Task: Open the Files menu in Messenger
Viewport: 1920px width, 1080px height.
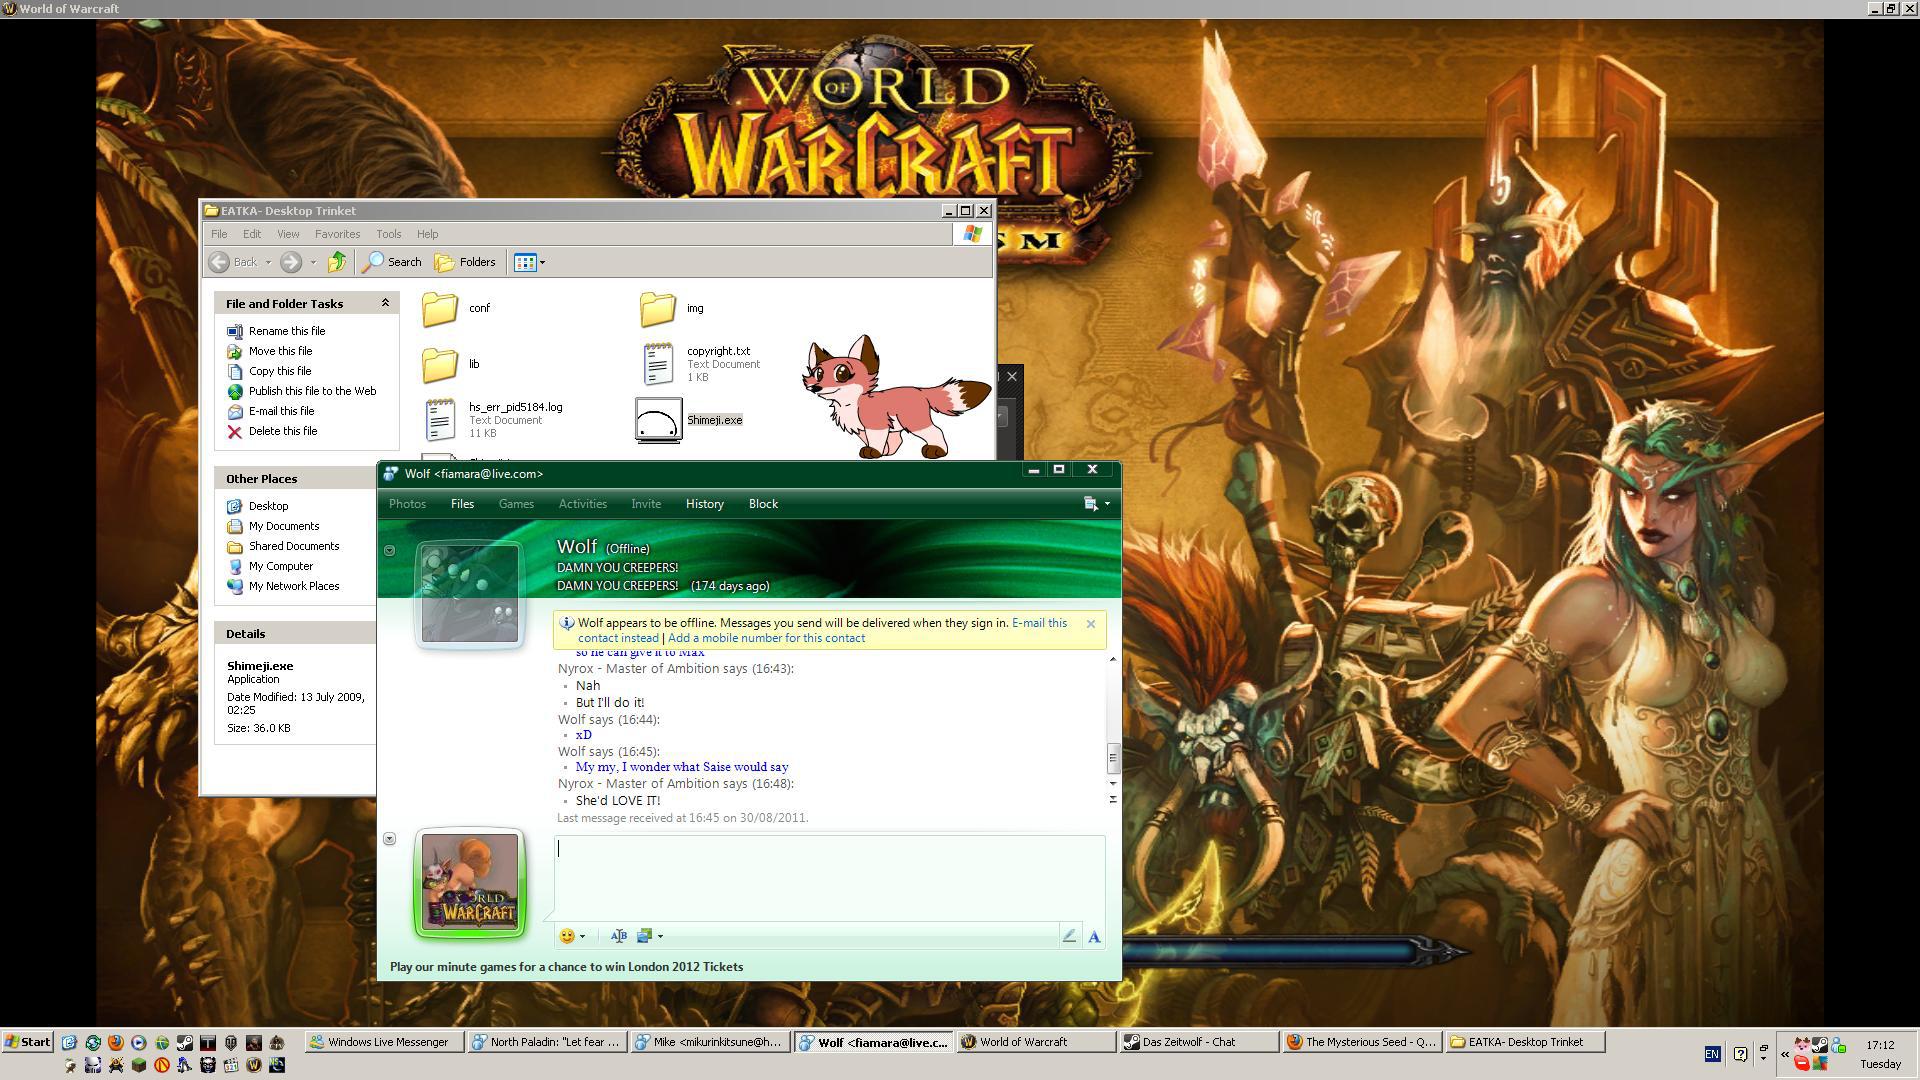Action: (x=462, y=504)
